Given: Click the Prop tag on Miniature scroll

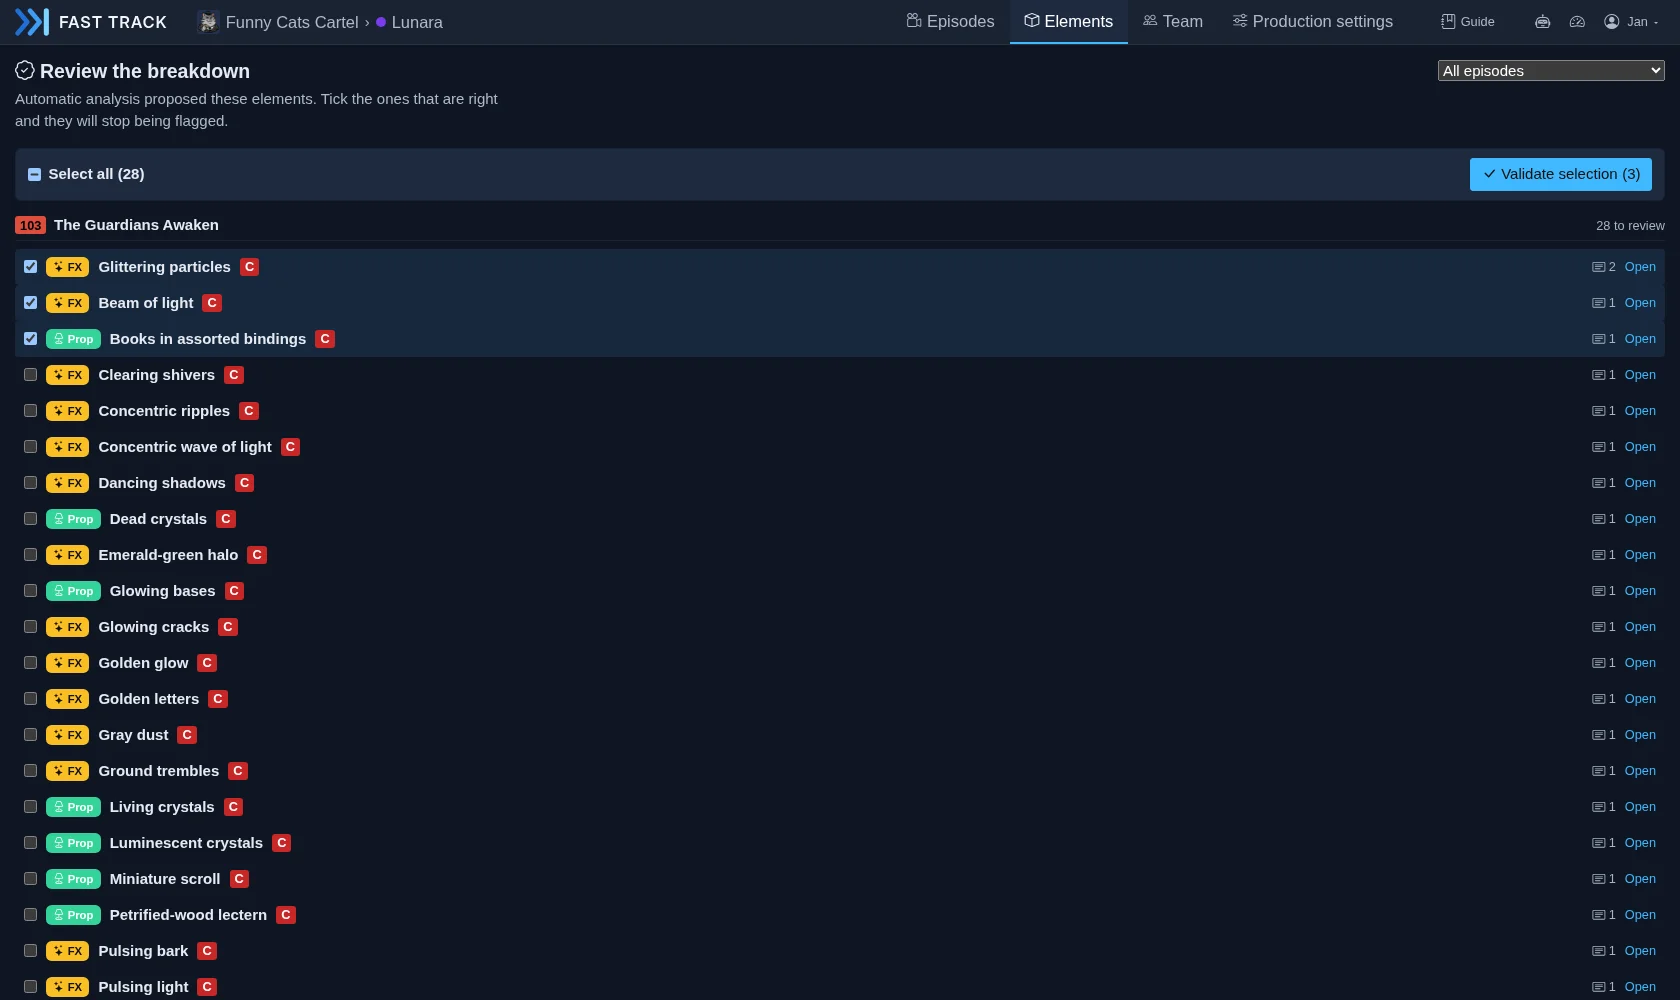Looking at the screenshot, I should pos(73,879).
